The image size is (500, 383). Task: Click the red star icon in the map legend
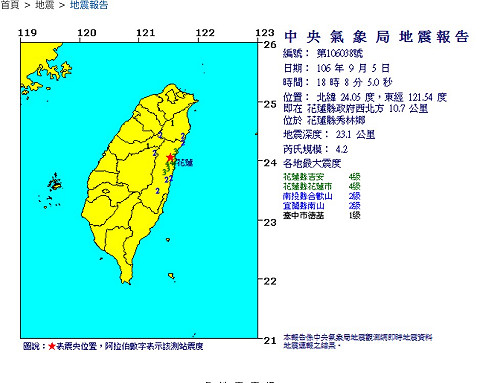tap(52, 346)
